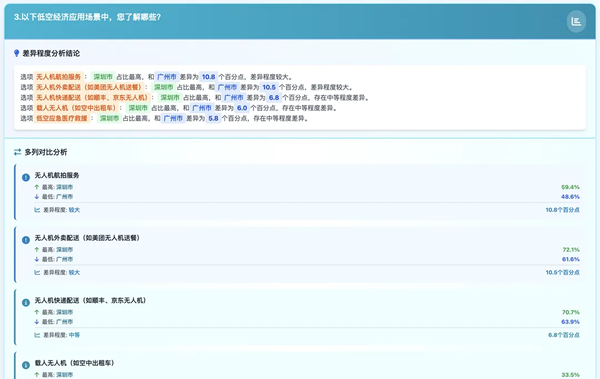600x379 pixels.
Task: Click the 59.4% value
Action: click(x=570, y=187)
